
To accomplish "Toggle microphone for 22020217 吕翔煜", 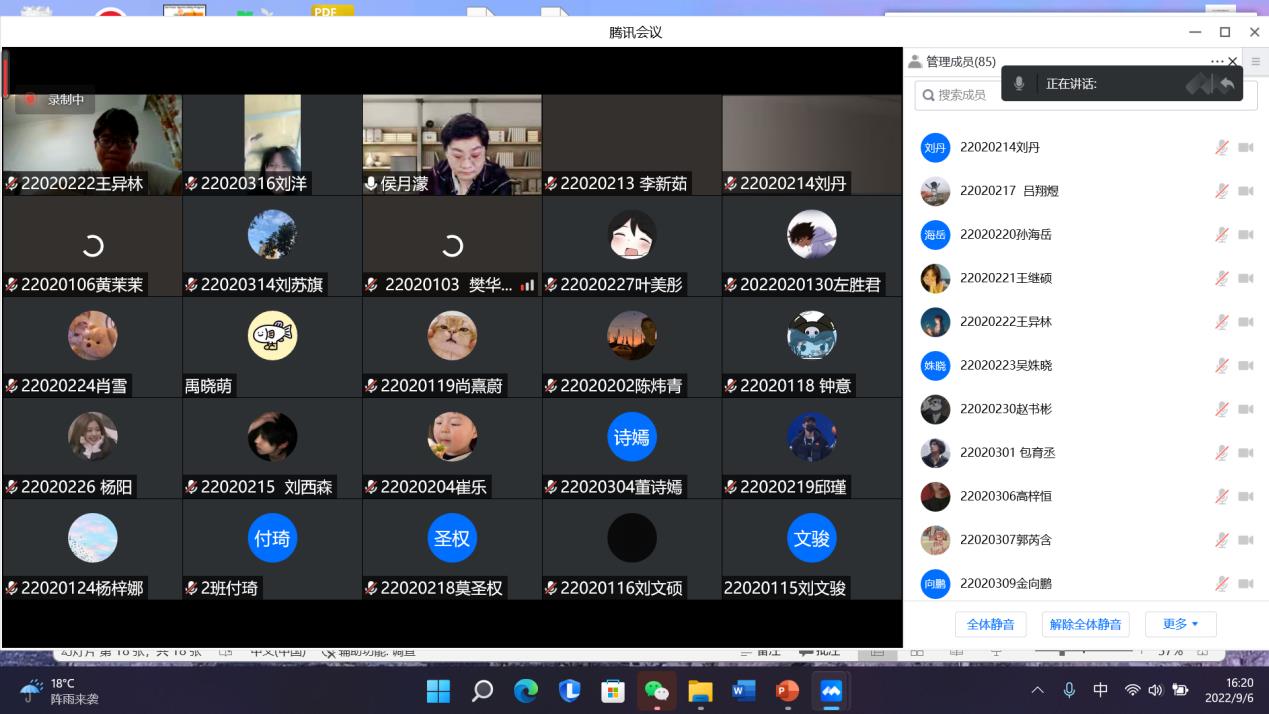I will pyautogui.click(x=1222, y=191).
